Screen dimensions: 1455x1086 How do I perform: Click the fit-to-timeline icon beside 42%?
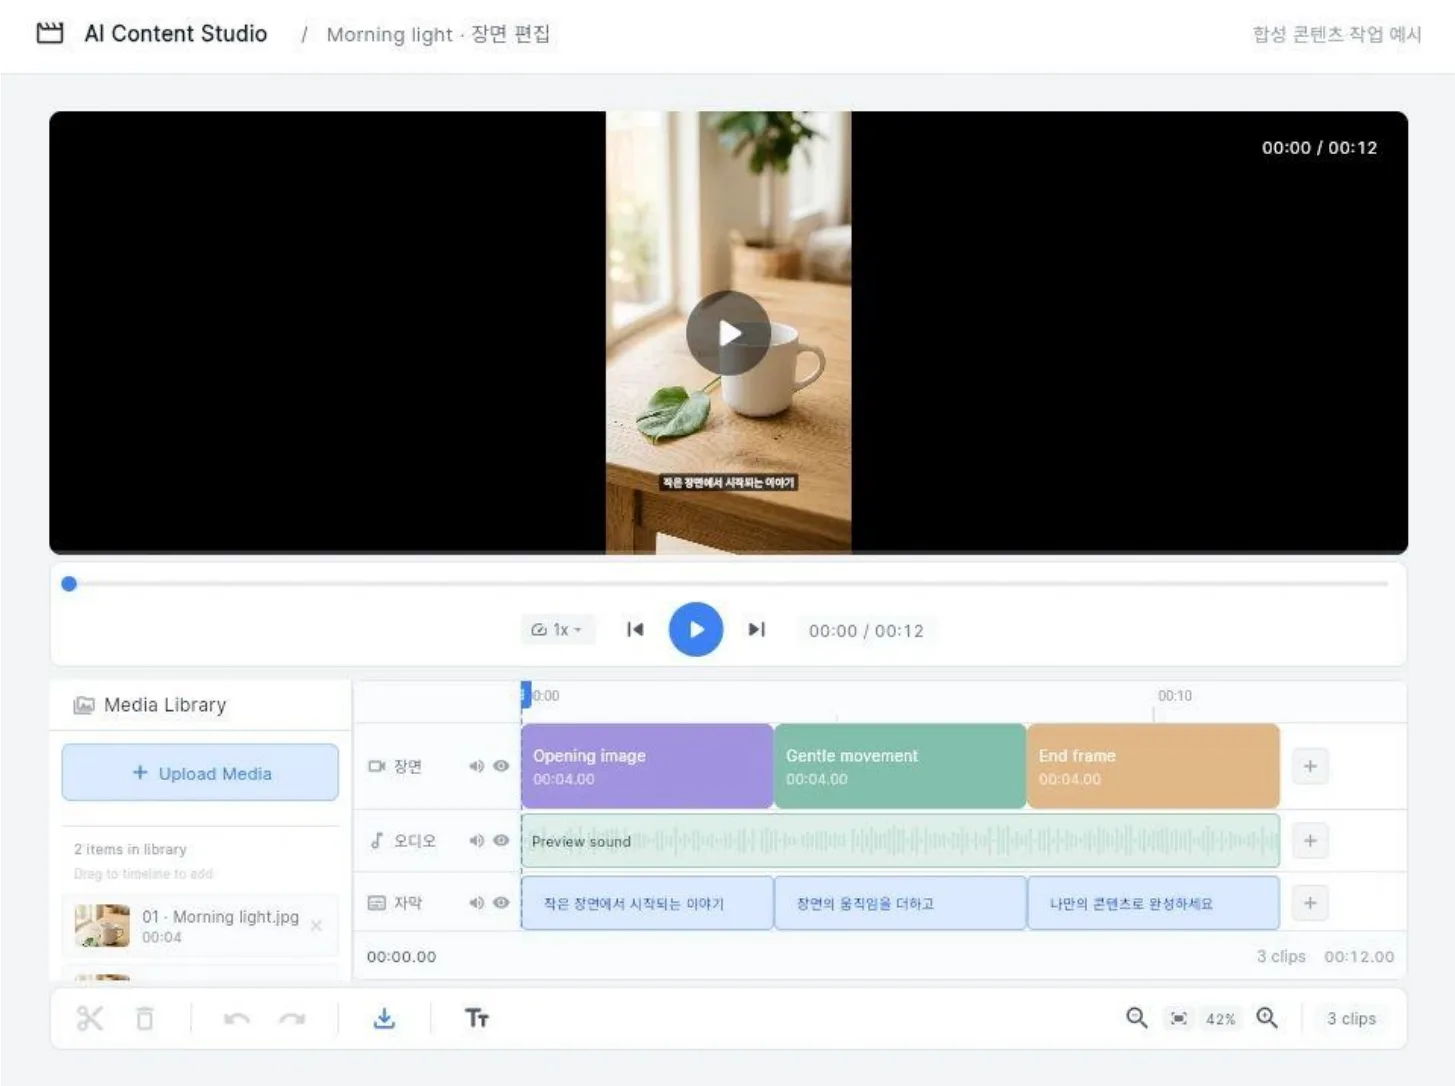pos(1179,1018)
